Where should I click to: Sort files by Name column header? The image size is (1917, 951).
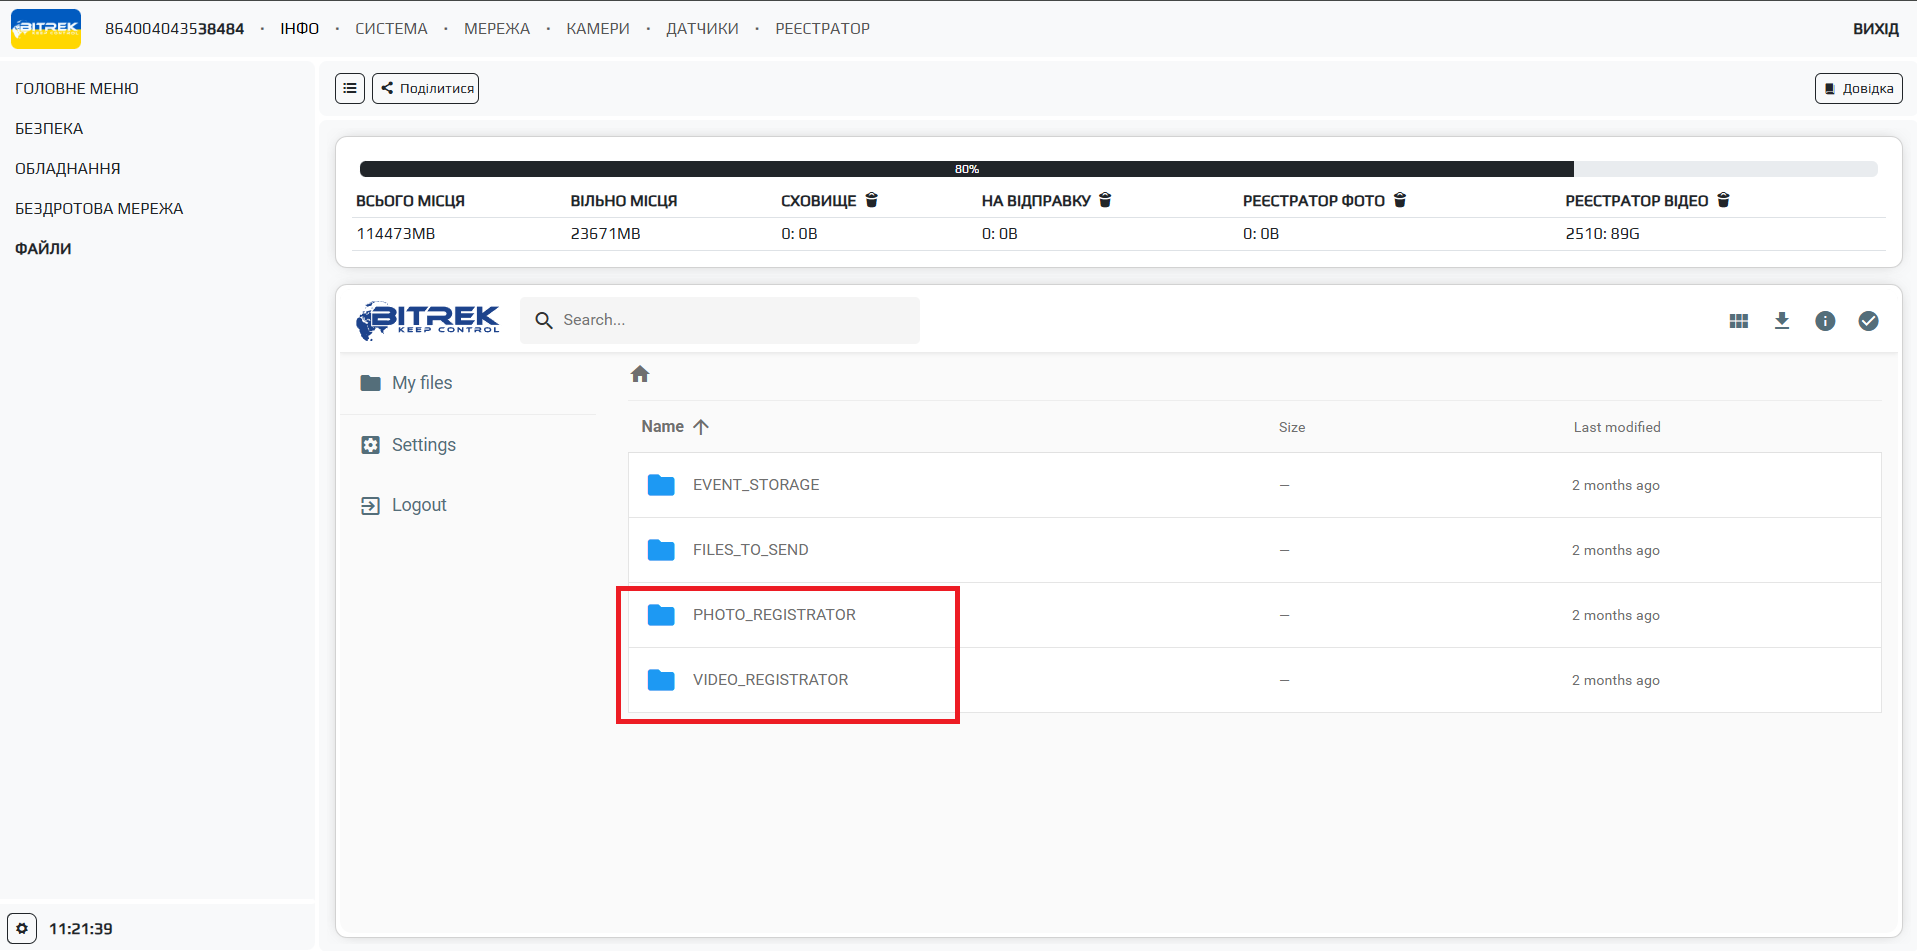[663, 427]
